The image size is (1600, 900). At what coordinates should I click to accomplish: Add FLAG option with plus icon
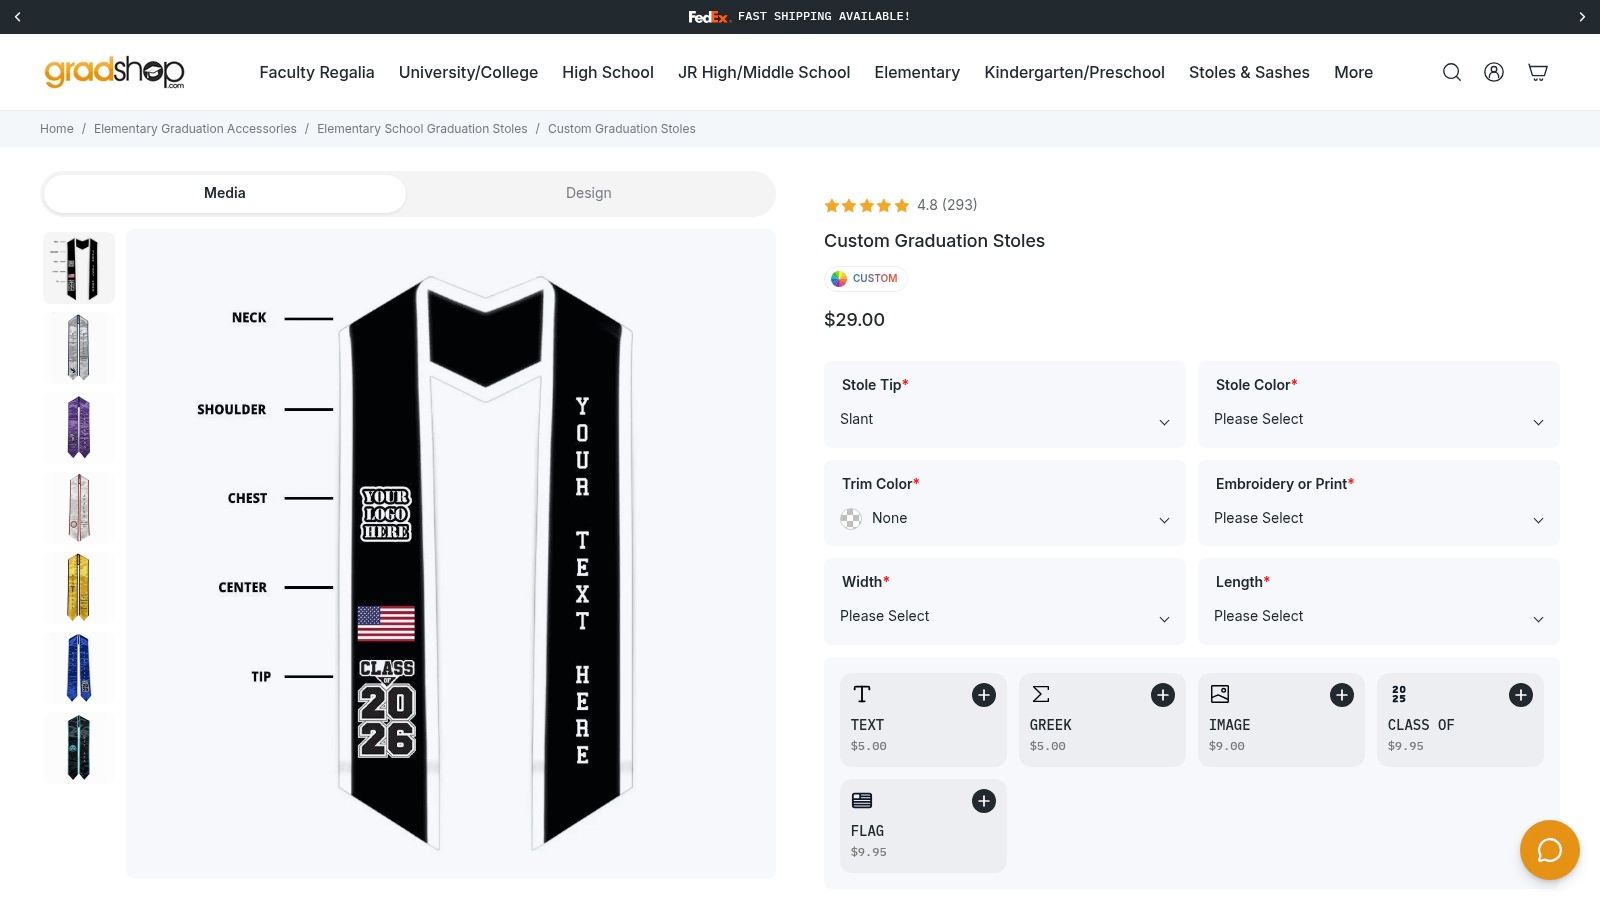(984, 801)
